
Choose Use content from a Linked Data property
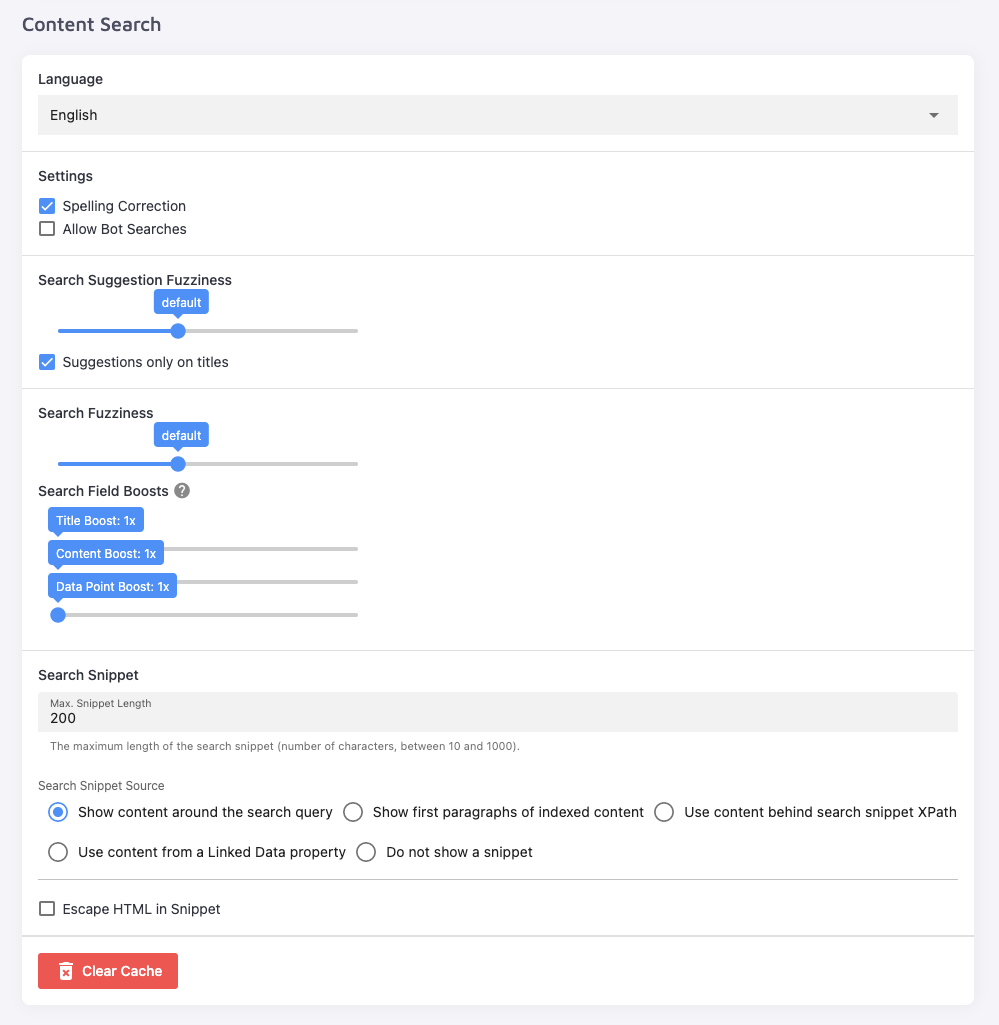coord(58,852)
